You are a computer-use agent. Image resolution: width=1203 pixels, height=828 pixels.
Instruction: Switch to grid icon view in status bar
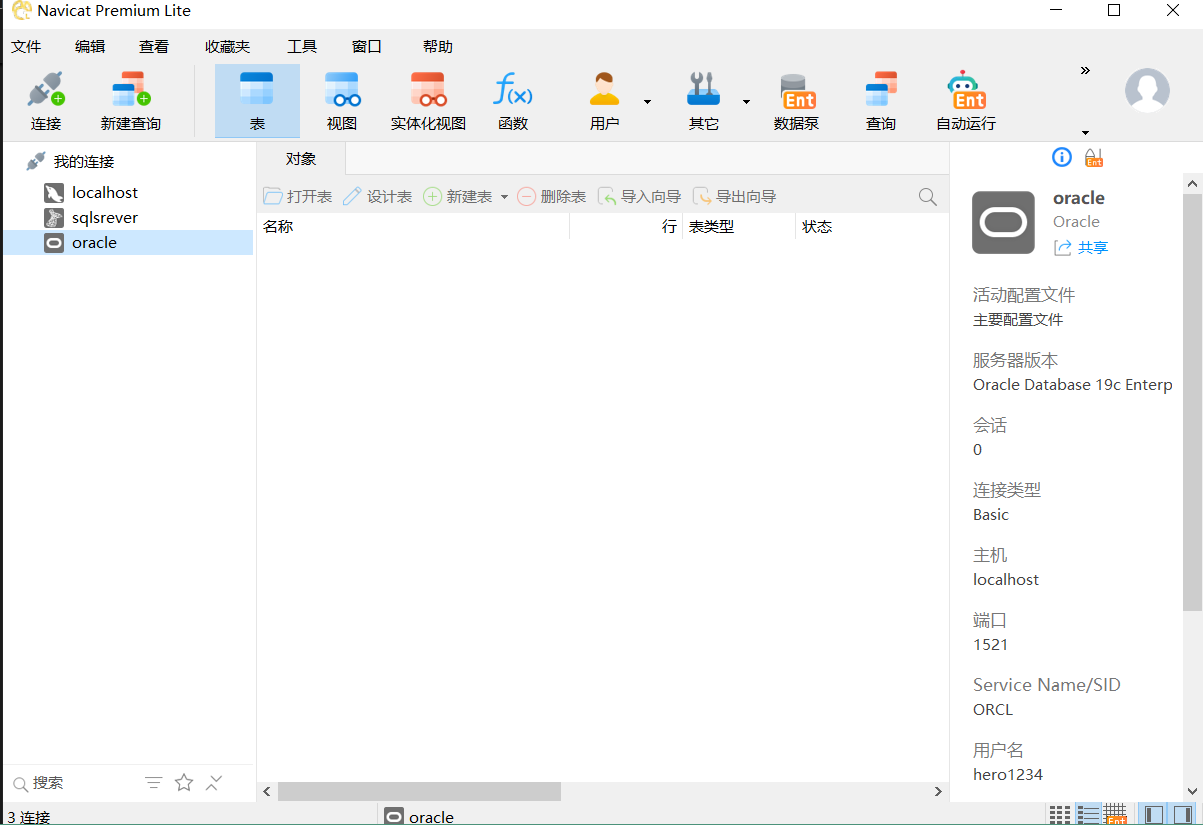click(1060, 815)
